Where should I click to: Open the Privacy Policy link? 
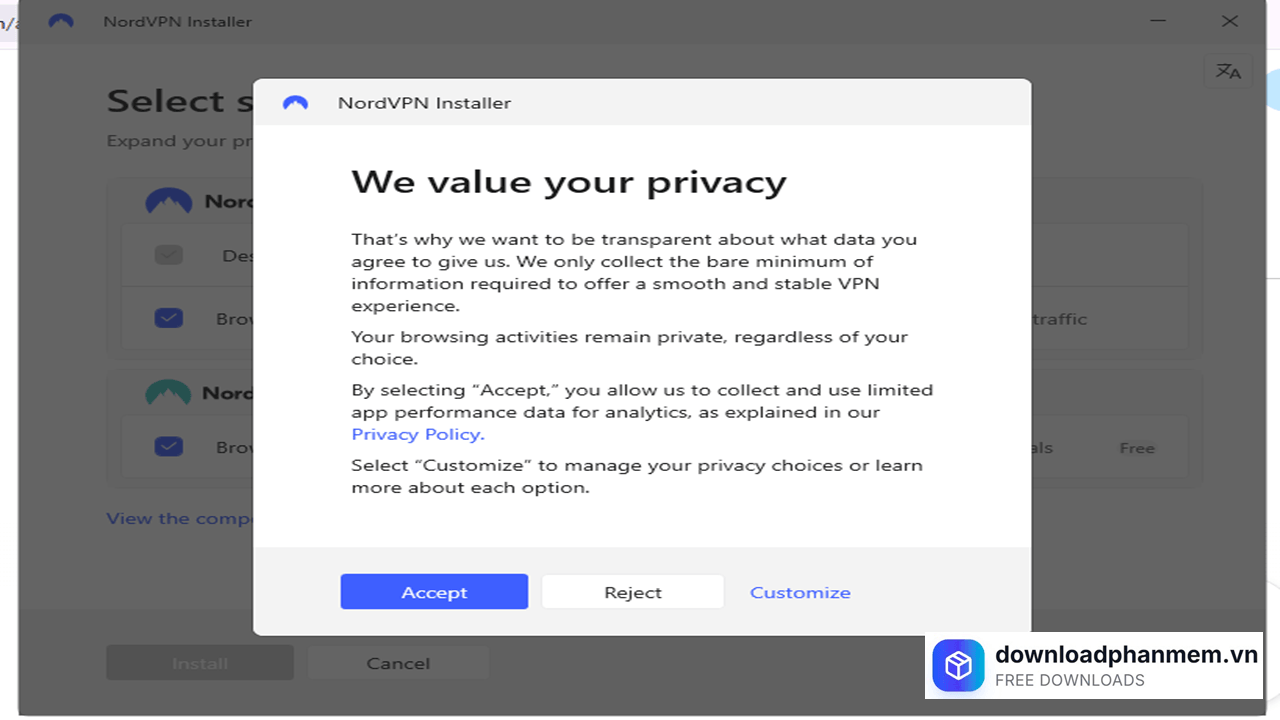pyautogui.click(x=417, y=434)
